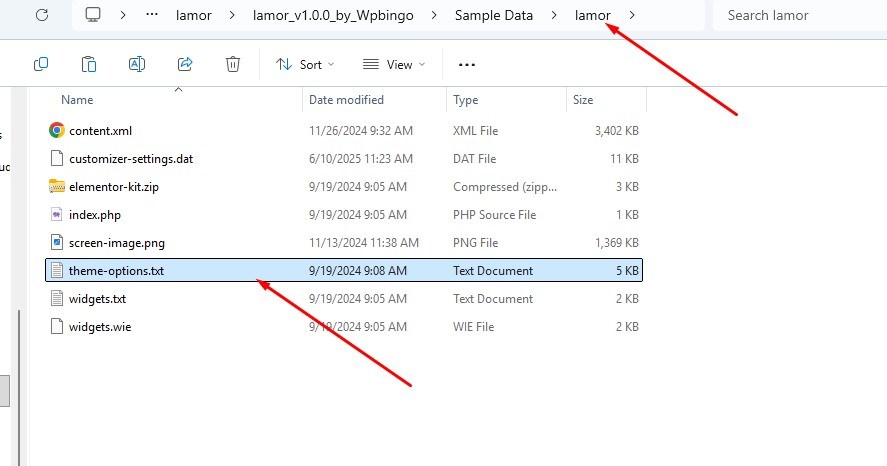
Task: Show hidden breadcrumb path via ellipsis
Action: [x=152, y=15]
